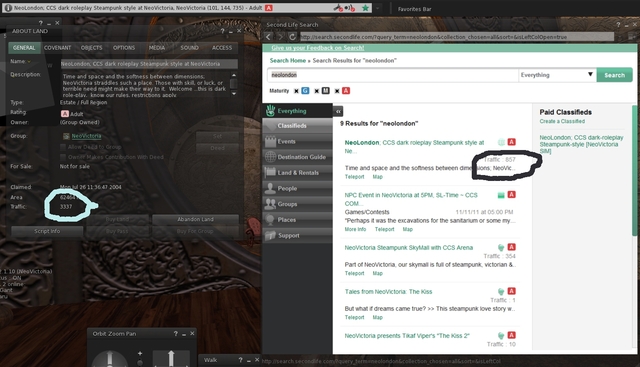Switch to the Covenant tab
640x367 pixels.
(x=58, y=48)
